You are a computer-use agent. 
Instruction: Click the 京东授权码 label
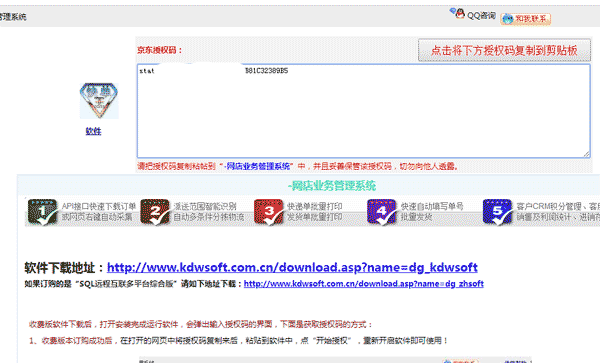tap(160, 50)
